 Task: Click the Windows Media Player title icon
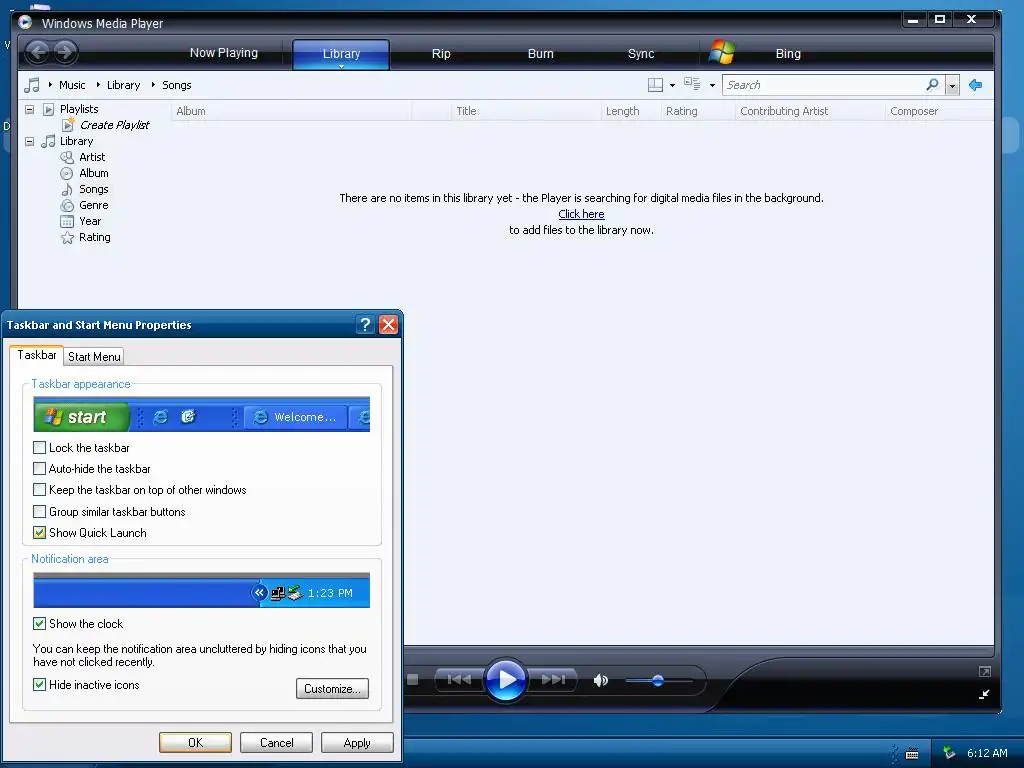[25, 22]
